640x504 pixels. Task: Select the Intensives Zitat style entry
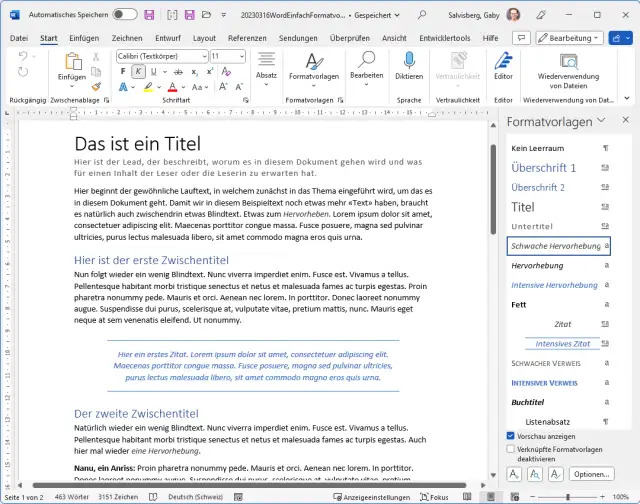click(x=563, y=344)
